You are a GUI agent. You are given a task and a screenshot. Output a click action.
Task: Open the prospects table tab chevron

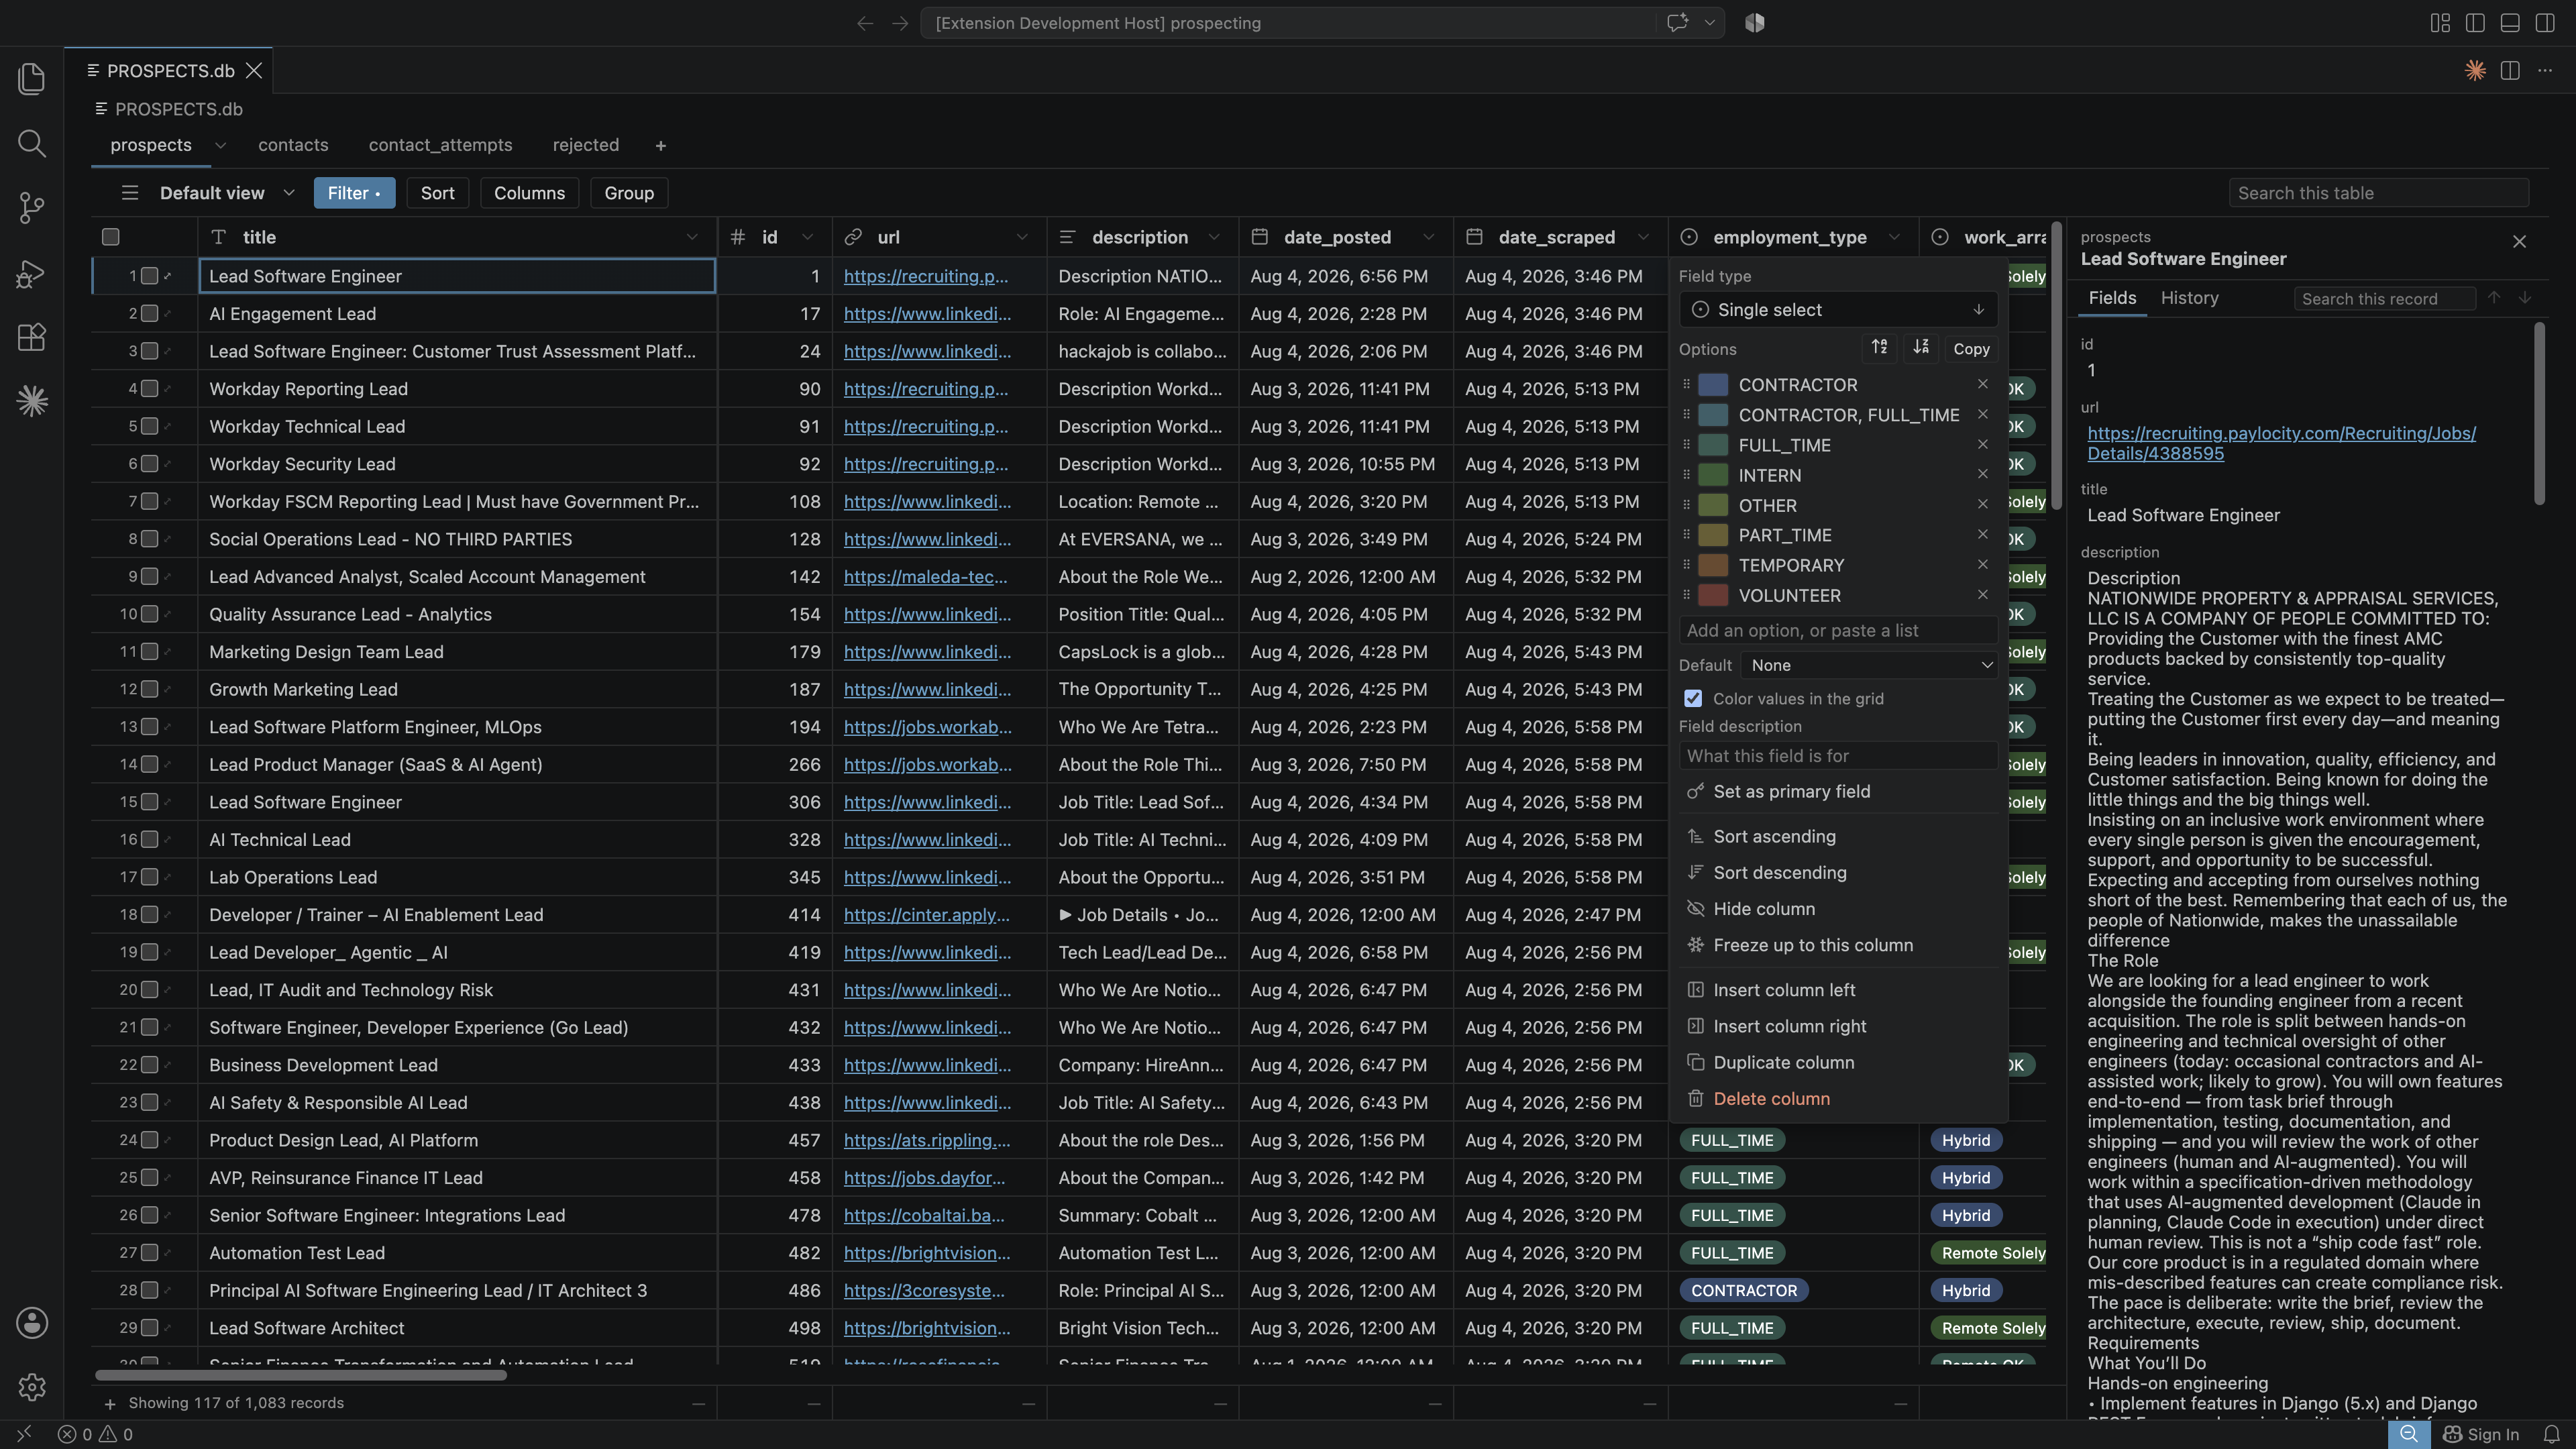[220, 145]
